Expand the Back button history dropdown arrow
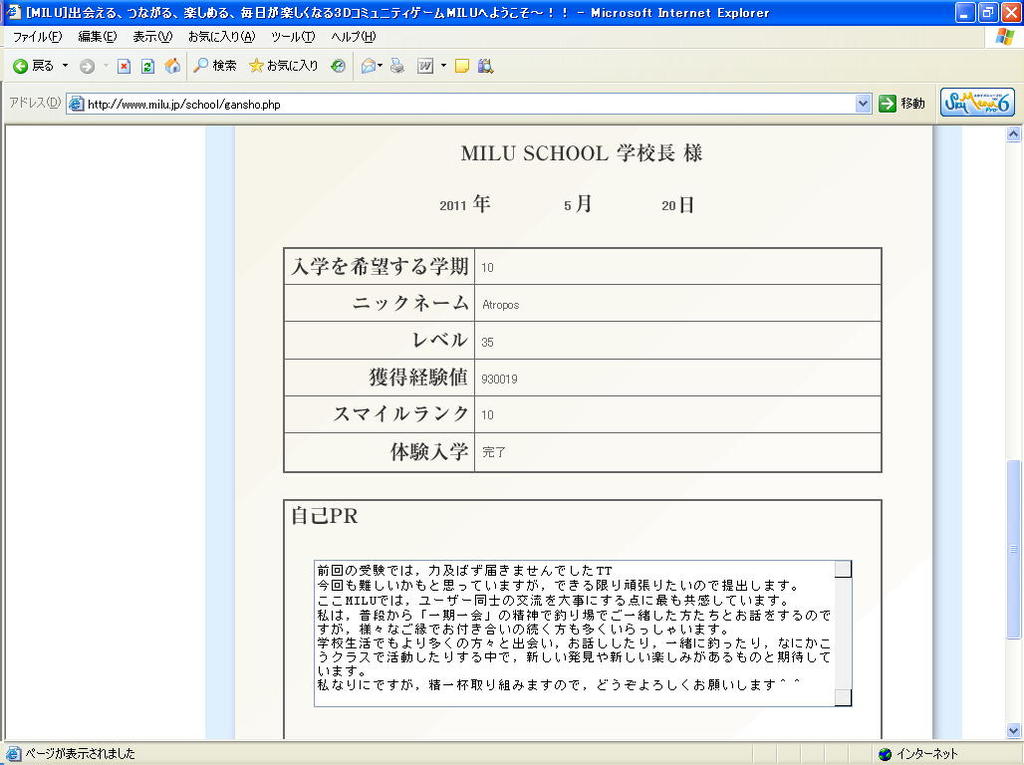 coord(65,66)
